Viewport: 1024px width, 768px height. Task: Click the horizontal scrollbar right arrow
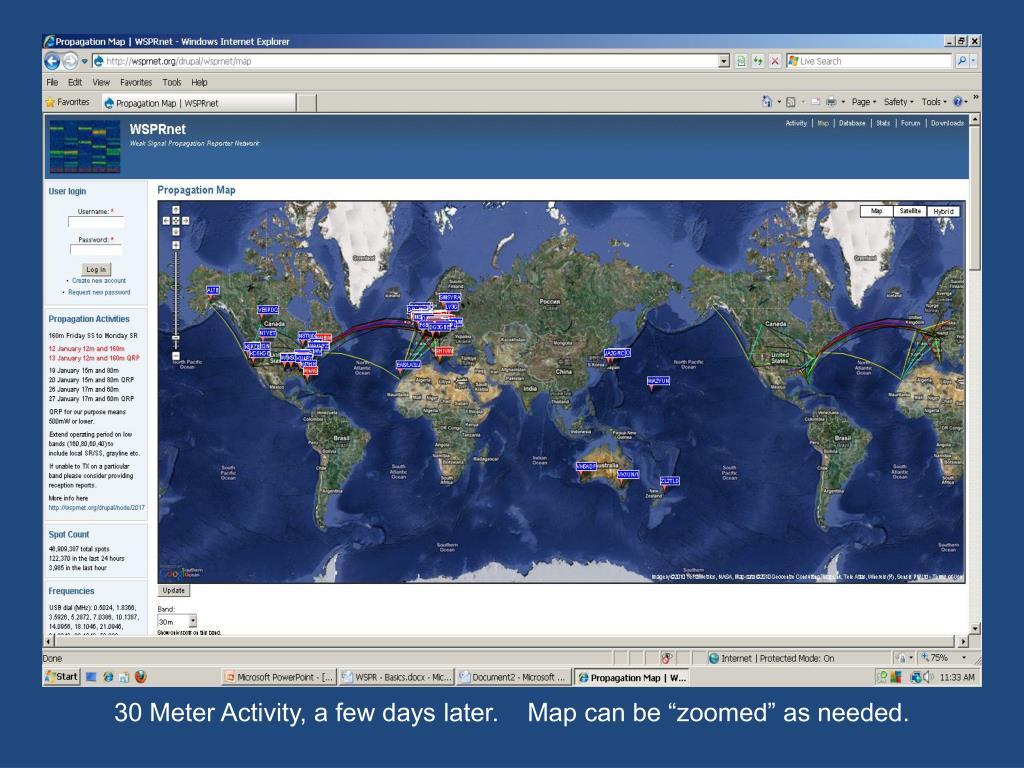963,641
